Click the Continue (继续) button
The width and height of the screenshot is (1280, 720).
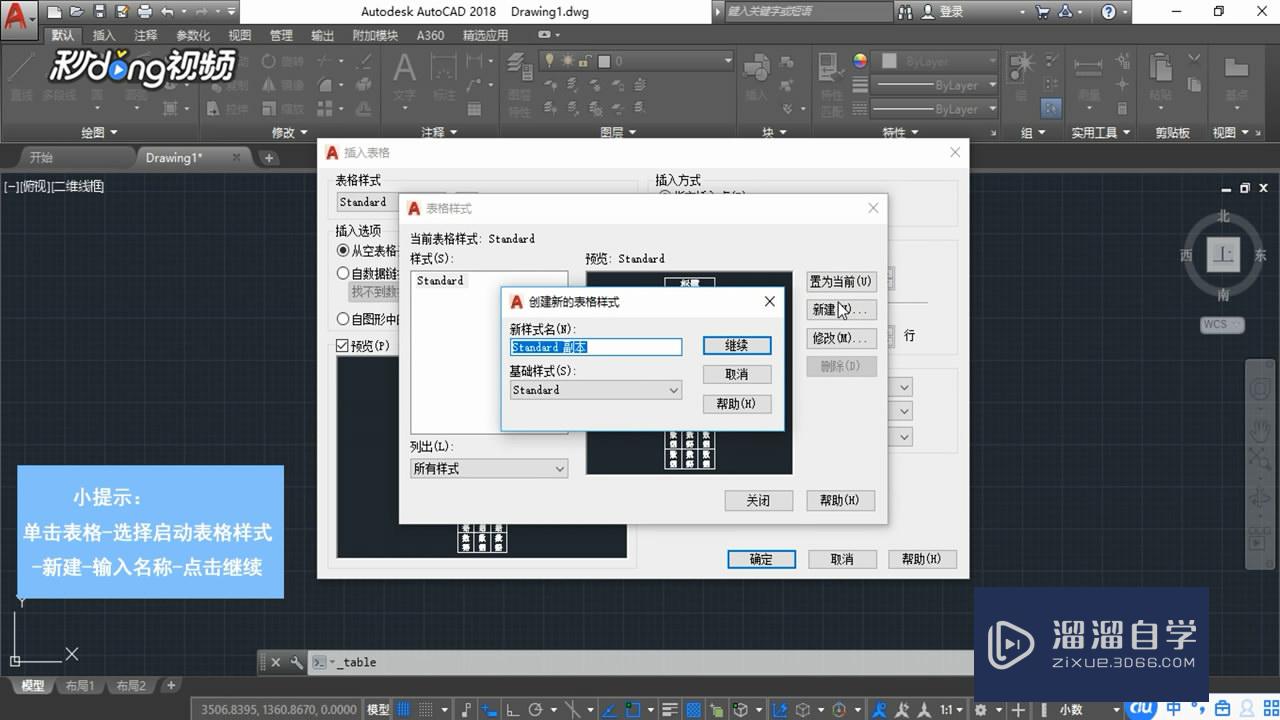pyautogui.click(x=737, y=345)
